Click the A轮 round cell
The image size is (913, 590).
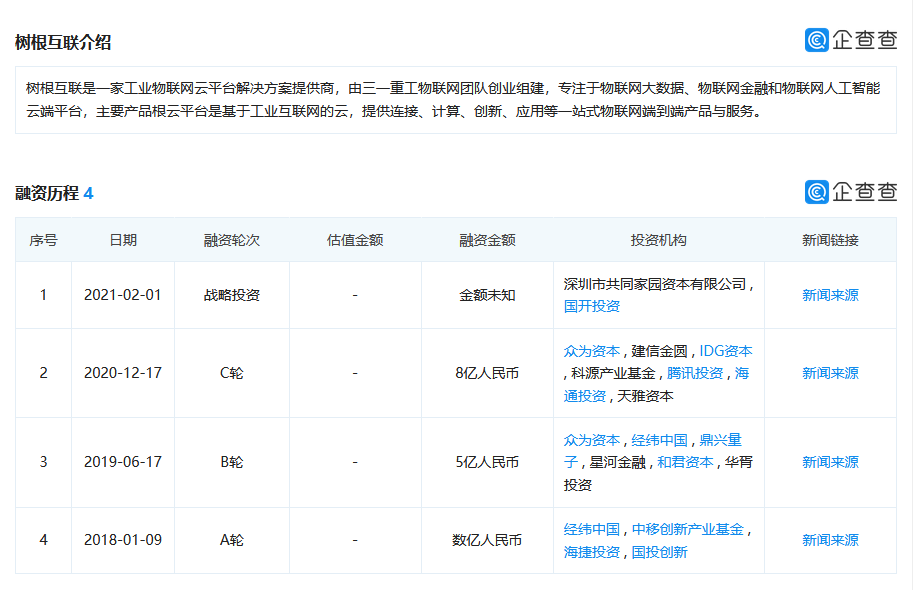pyautogui.click(x=232, y=540)
